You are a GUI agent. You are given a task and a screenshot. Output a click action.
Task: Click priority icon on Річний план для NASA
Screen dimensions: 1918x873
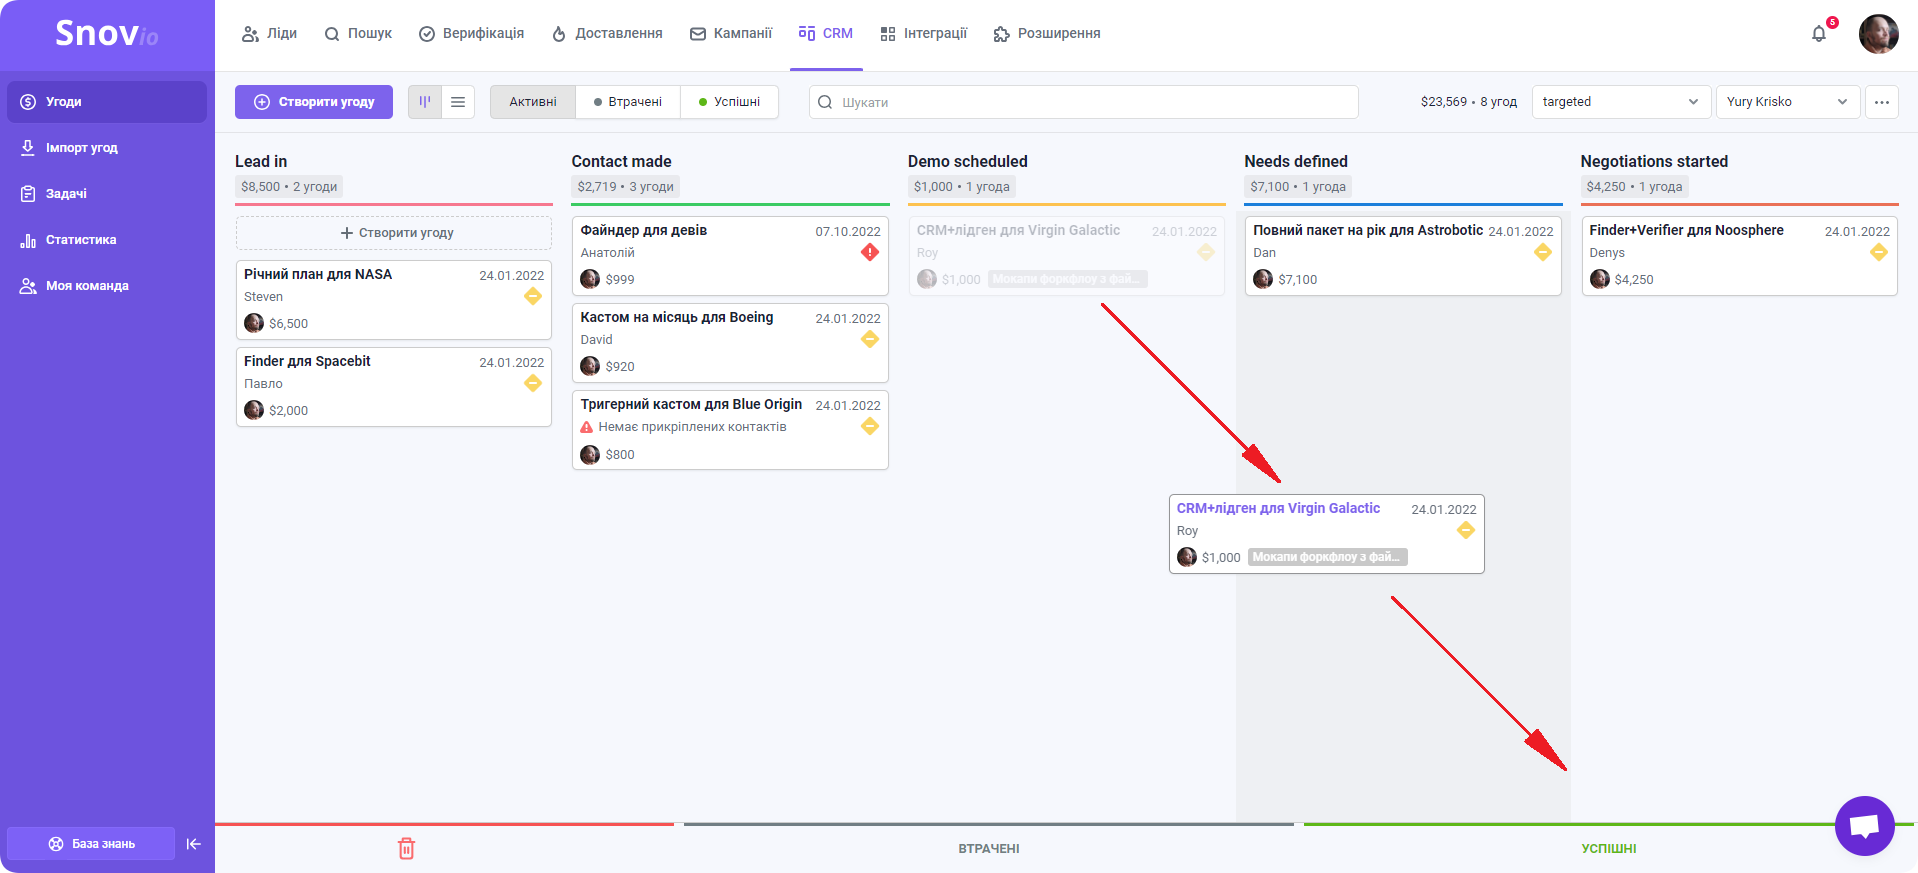coord(533,296)
